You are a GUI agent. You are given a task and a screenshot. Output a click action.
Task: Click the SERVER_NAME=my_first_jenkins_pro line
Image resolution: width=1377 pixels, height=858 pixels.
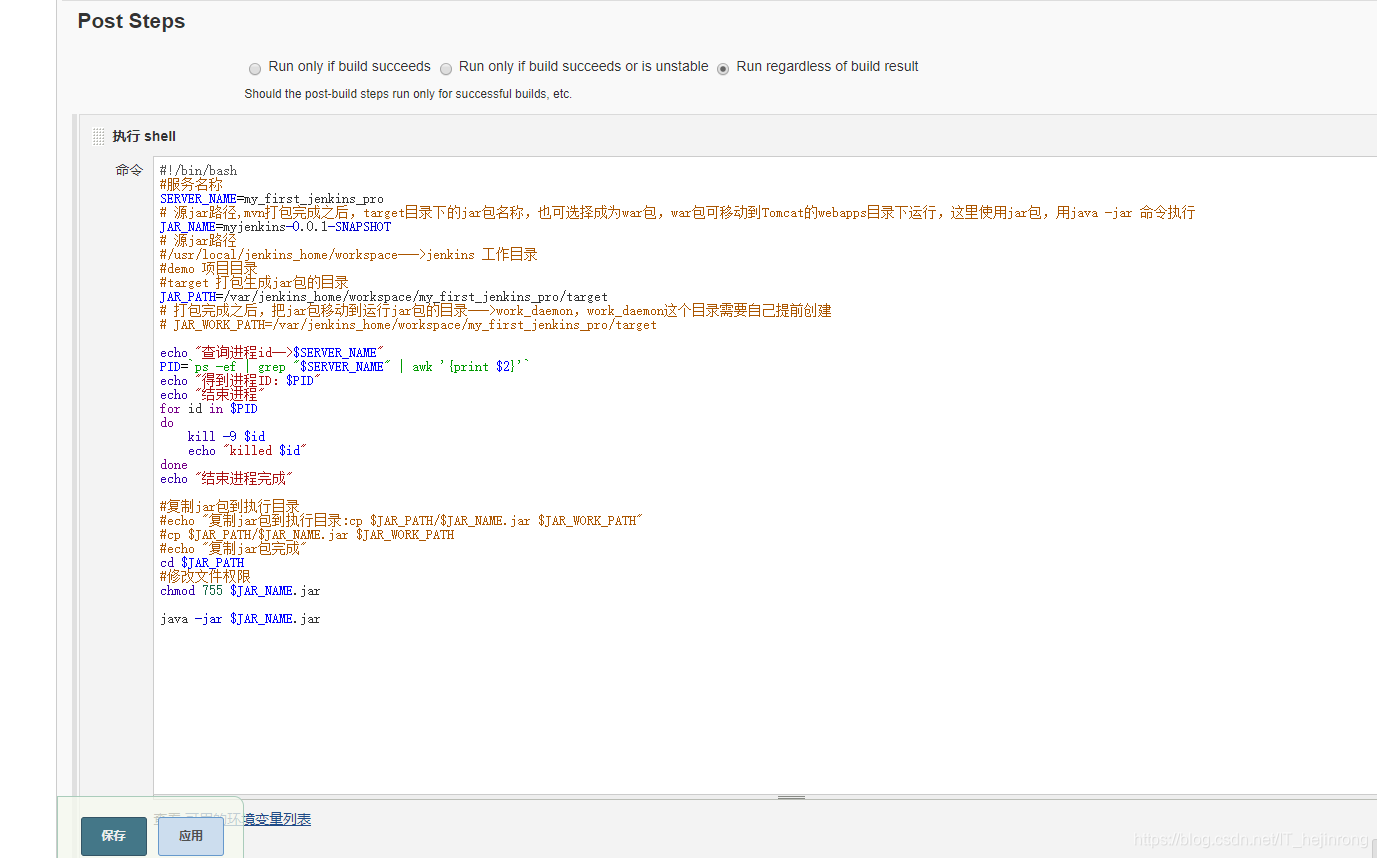pyautogui.click(x=272, y=199)
